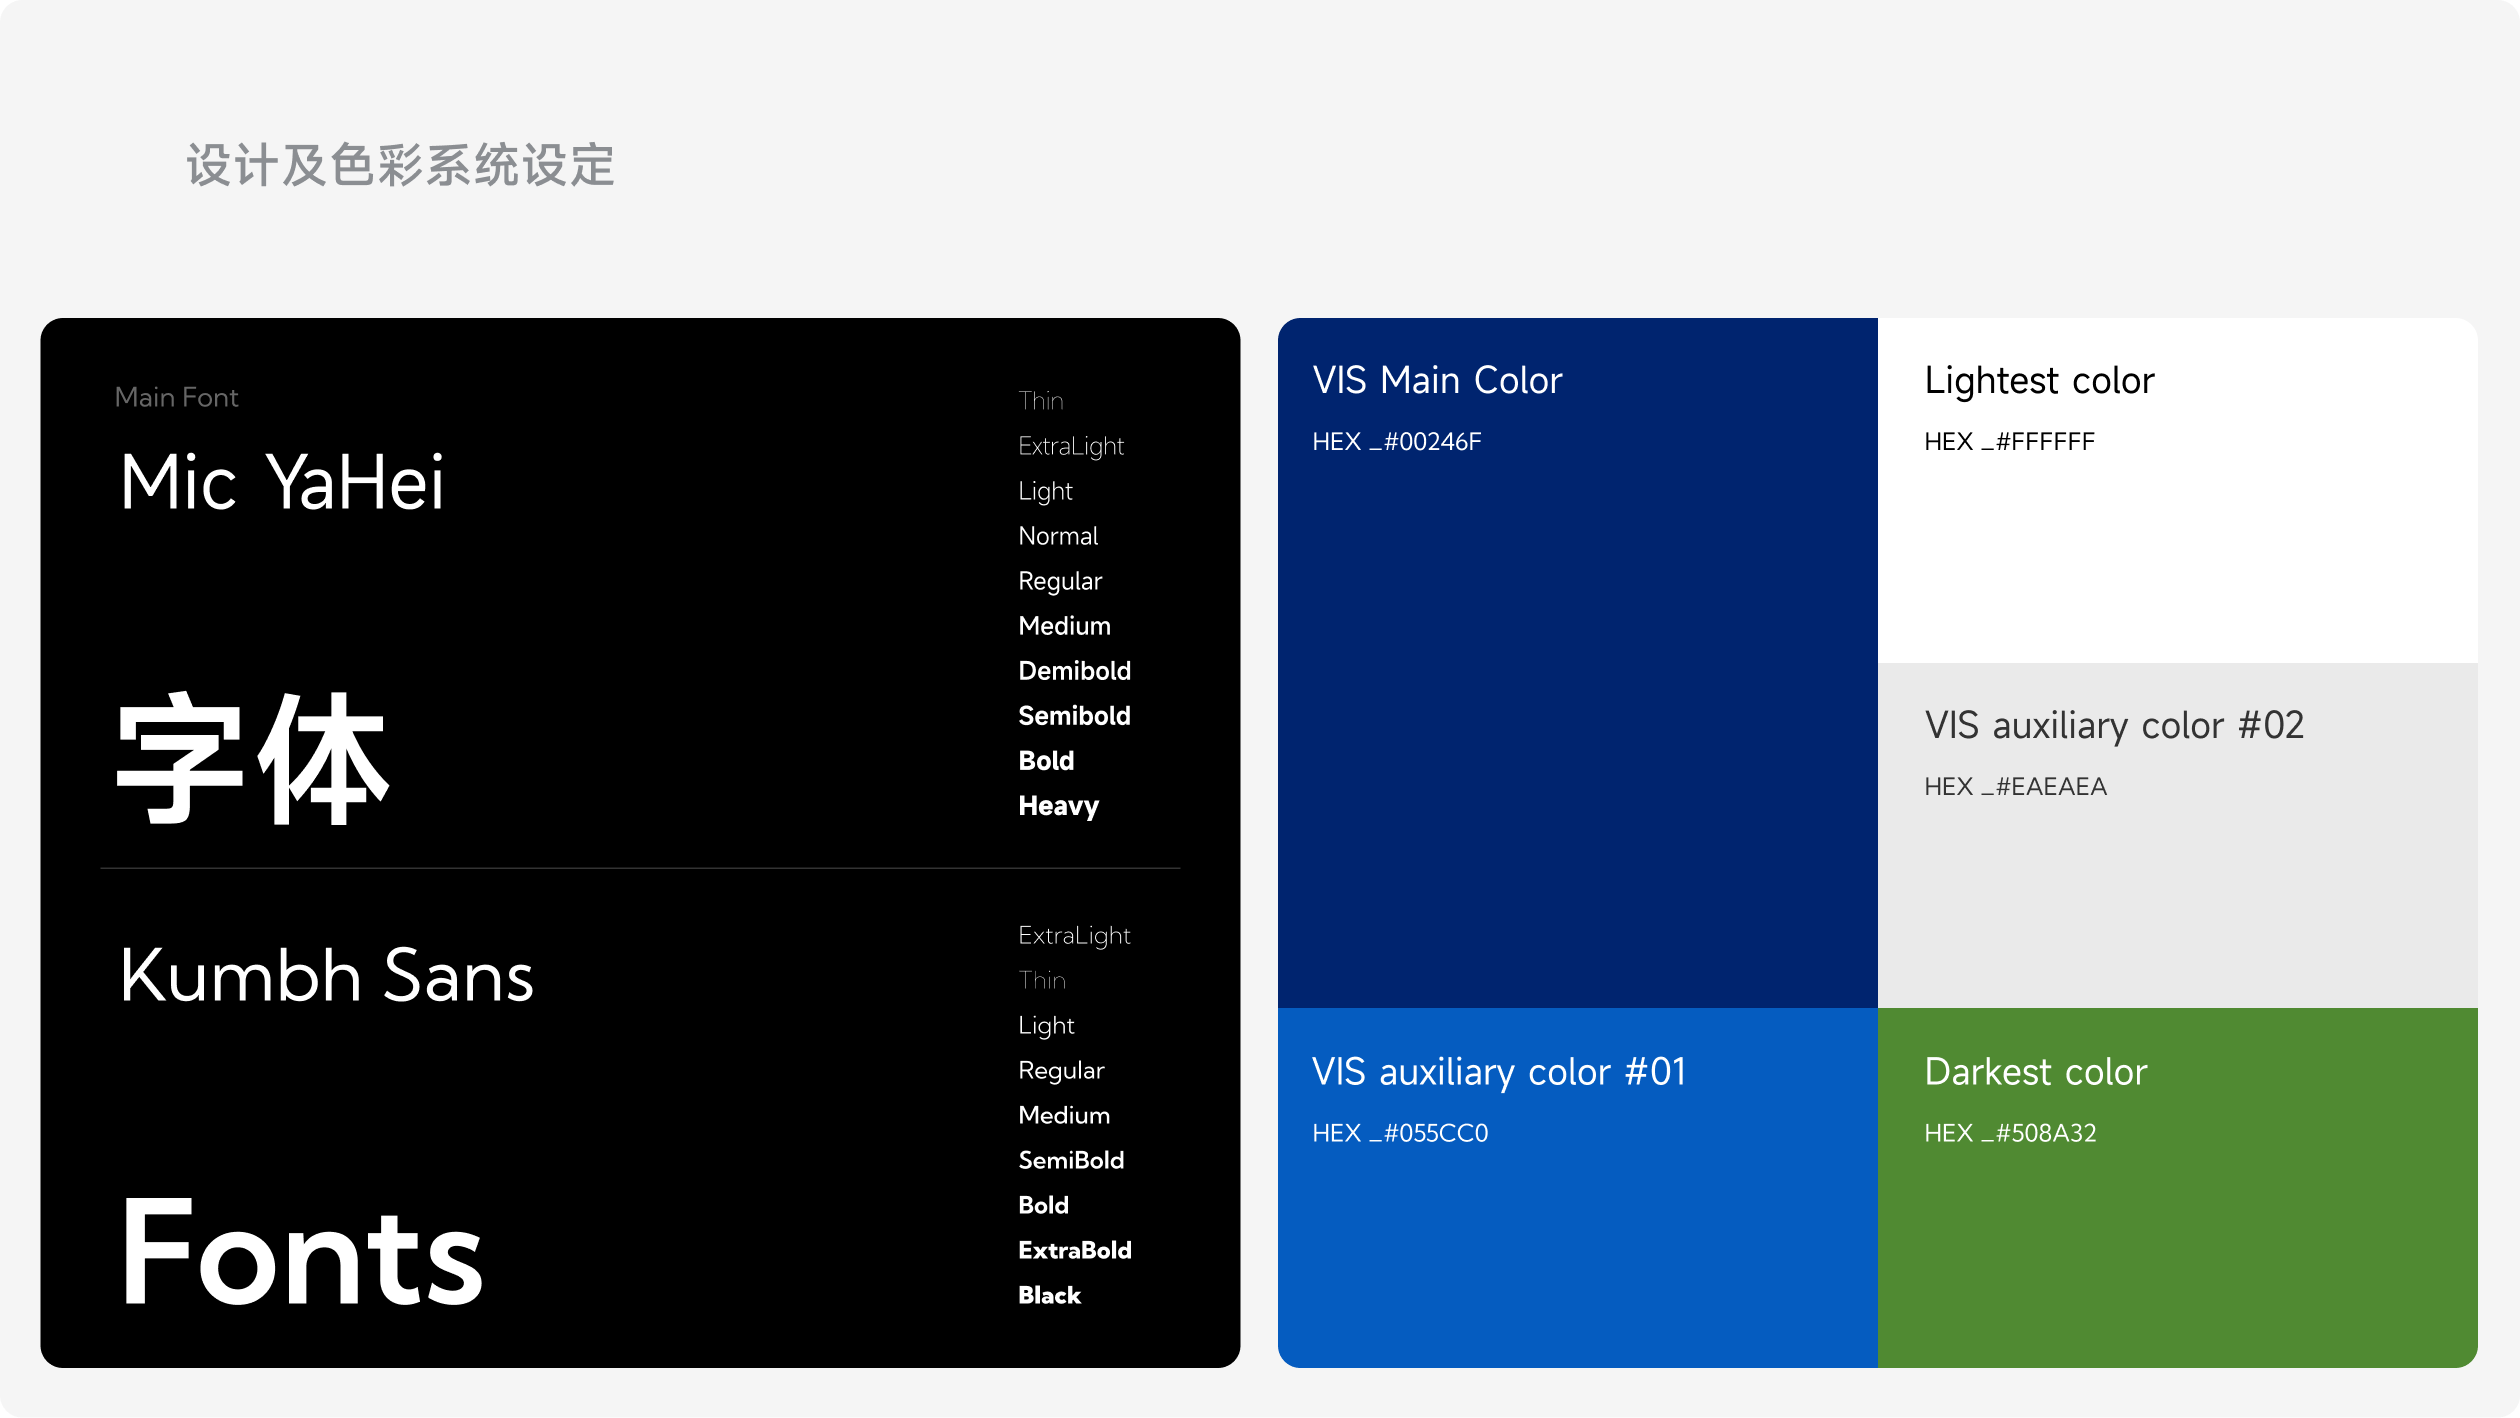This screenshot has width=2520, height=1418.
Task: Click the ExtraBold weight in Kumbh Sans list
Action: pos(1074,1250)
